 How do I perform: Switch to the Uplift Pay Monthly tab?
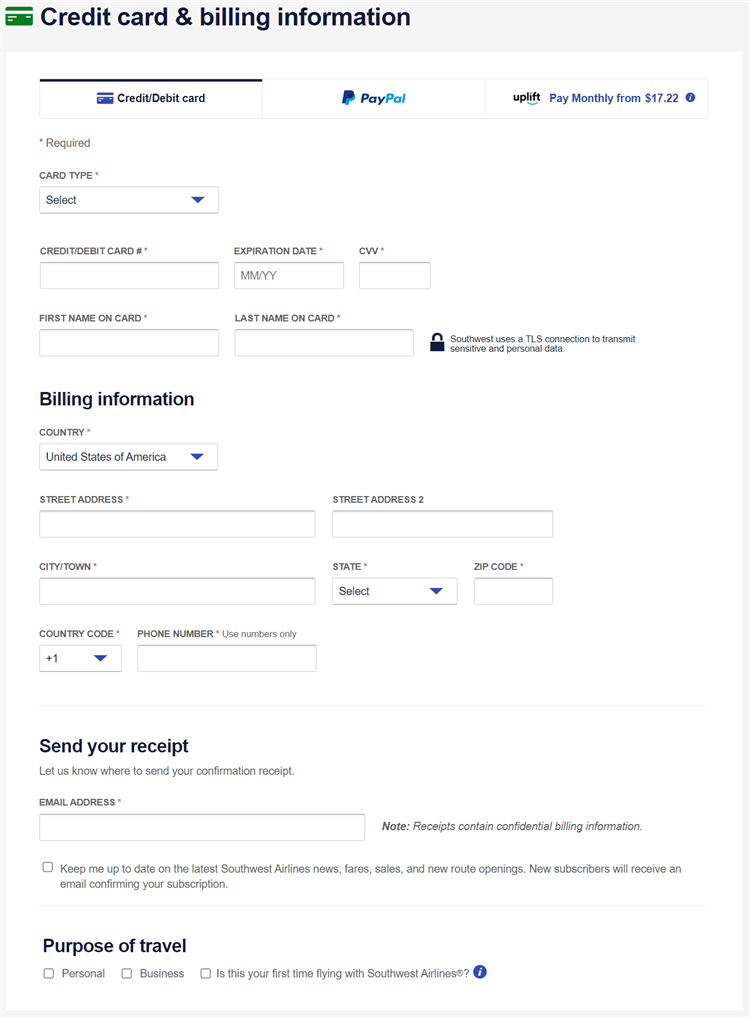(x=597, y=98)
